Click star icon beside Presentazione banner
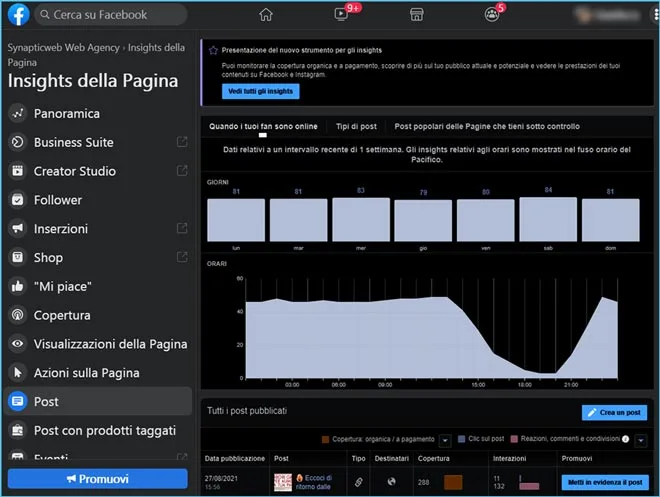660x497 pixels. click(x=213, y=50)
